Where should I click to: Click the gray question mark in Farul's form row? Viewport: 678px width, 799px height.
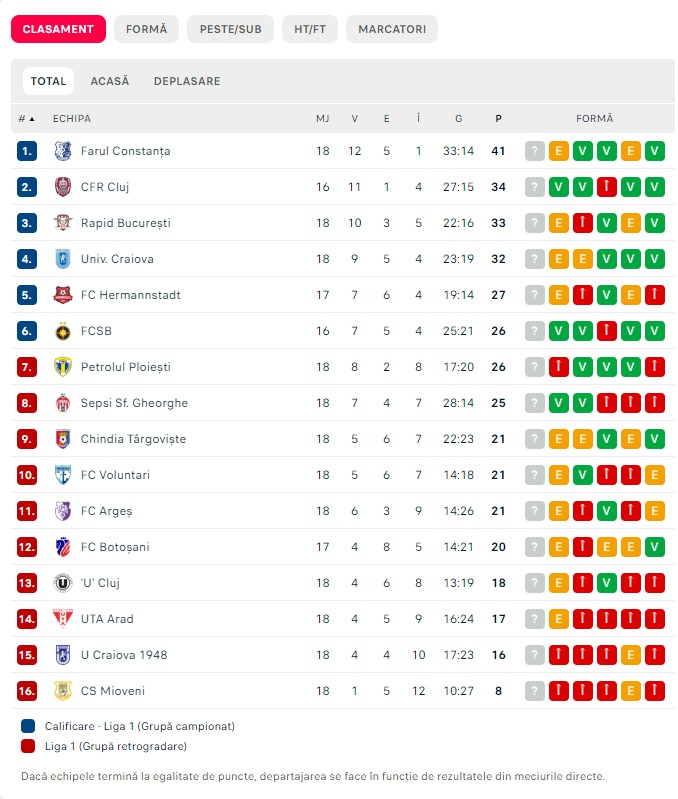point(535,151)
